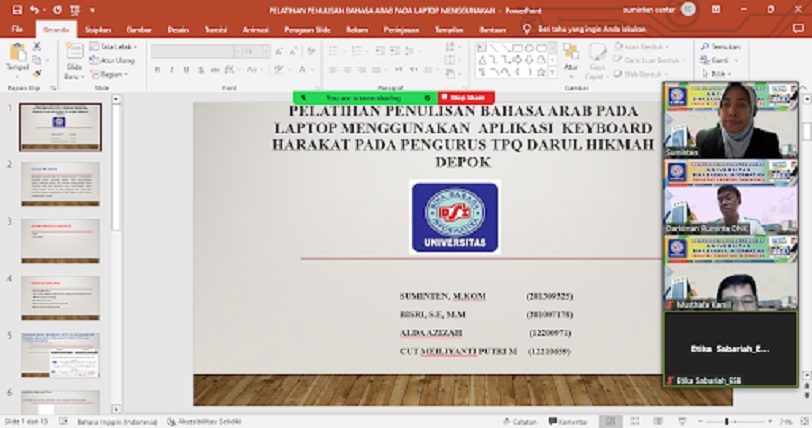Select the rectangle shape in gallery
The height and width of the screenshot is (428, 812).
[517, 48]
